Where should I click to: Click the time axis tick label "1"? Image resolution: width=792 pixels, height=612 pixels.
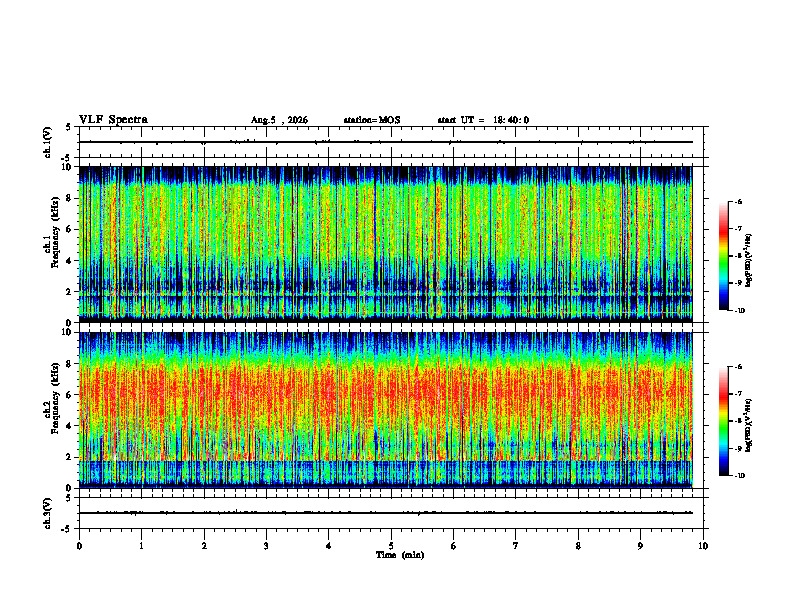[x=141, y=546]
